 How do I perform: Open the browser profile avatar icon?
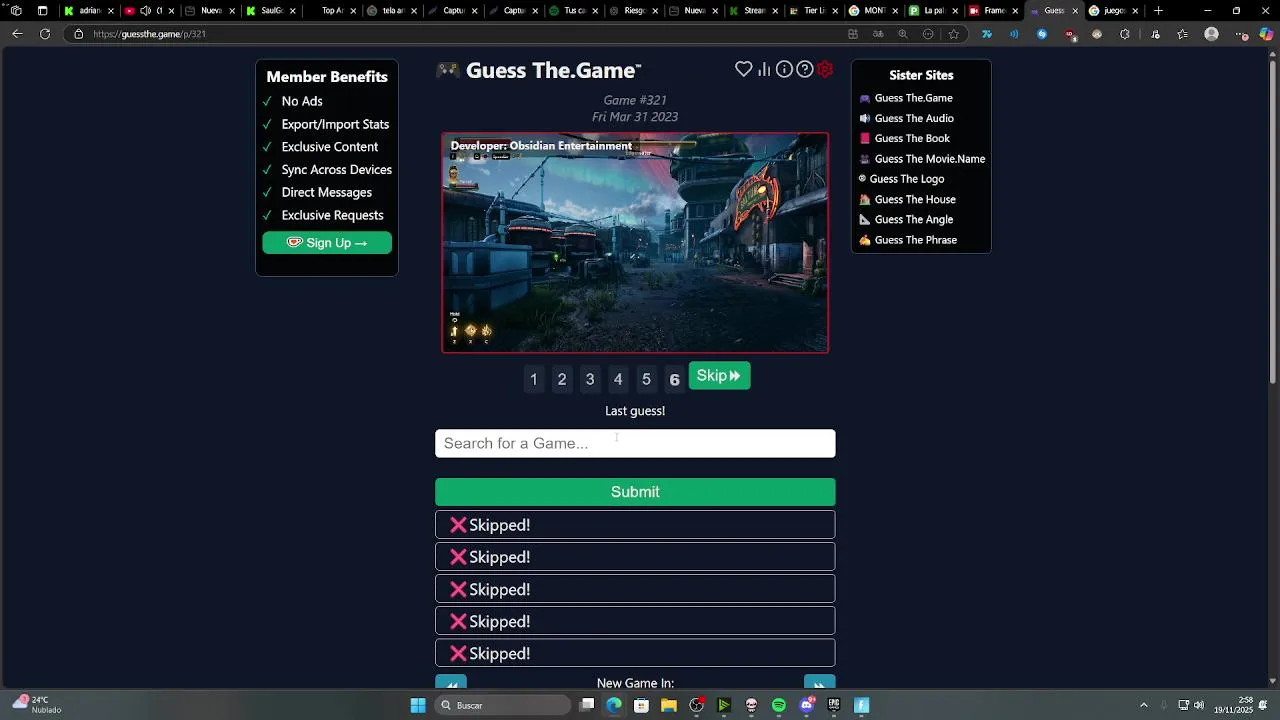point(1212,34)
